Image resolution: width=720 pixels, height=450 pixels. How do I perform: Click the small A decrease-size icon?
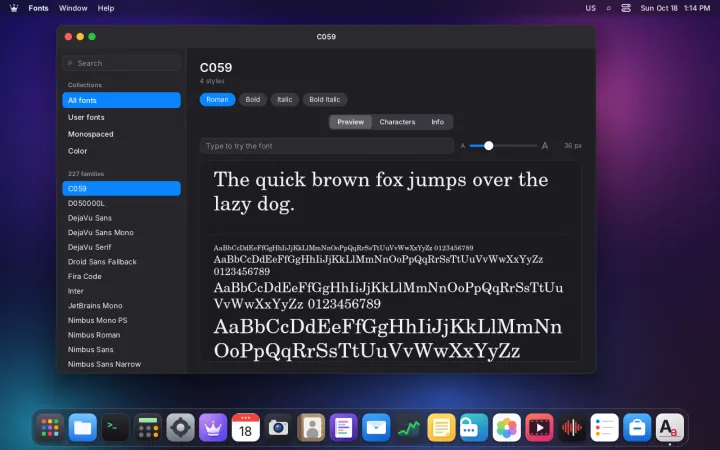click(x=463, y=146)
